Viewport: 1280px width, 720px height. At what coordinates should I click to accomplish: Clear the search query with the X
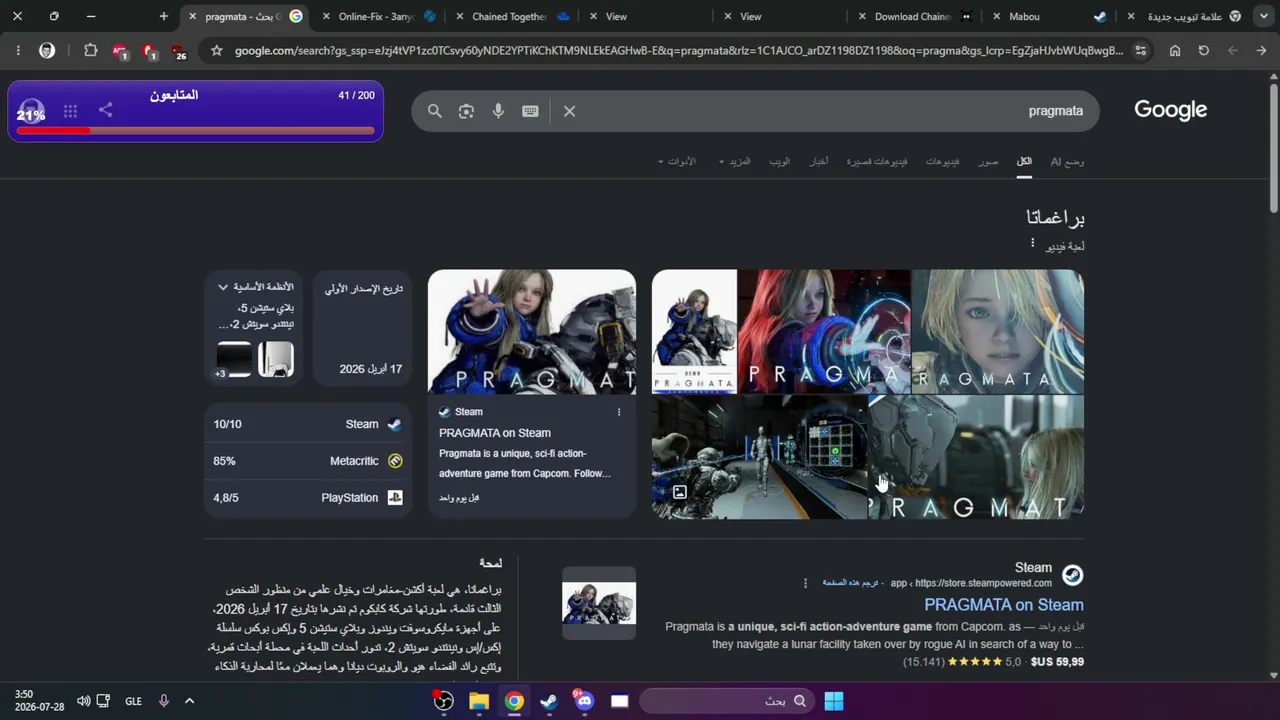[569, 111]
